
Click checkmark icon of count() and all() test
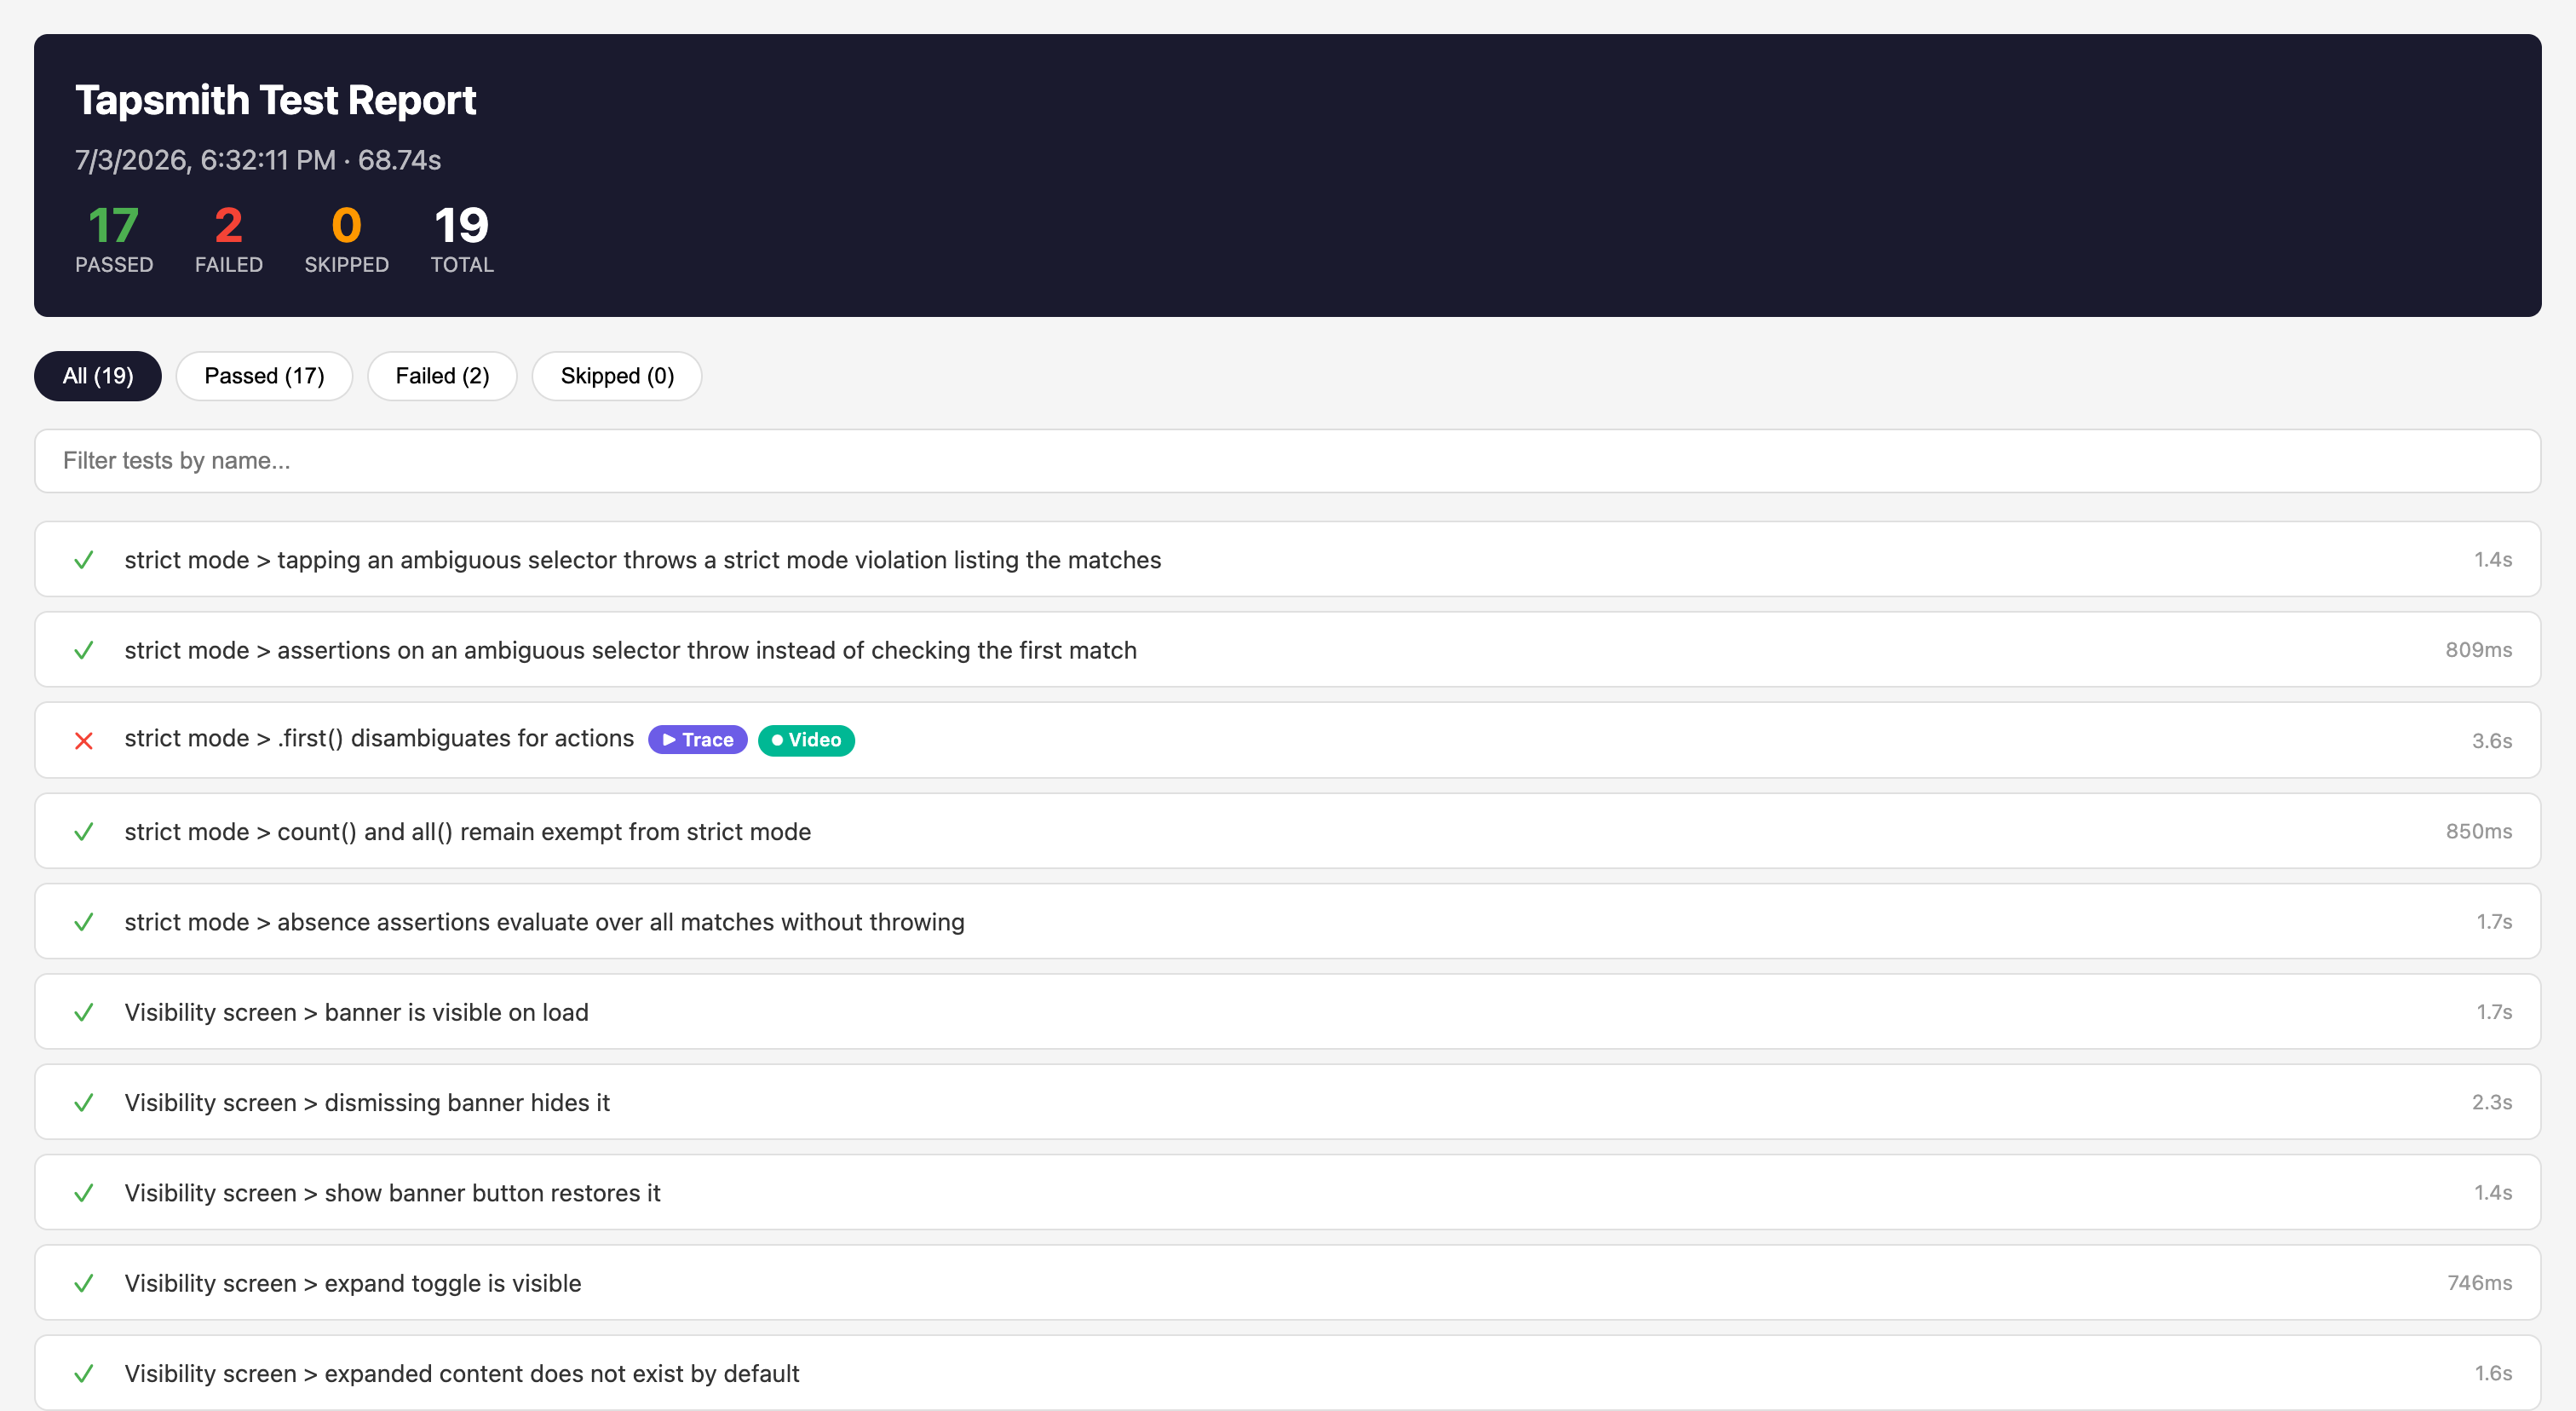(x=84, y=832)
